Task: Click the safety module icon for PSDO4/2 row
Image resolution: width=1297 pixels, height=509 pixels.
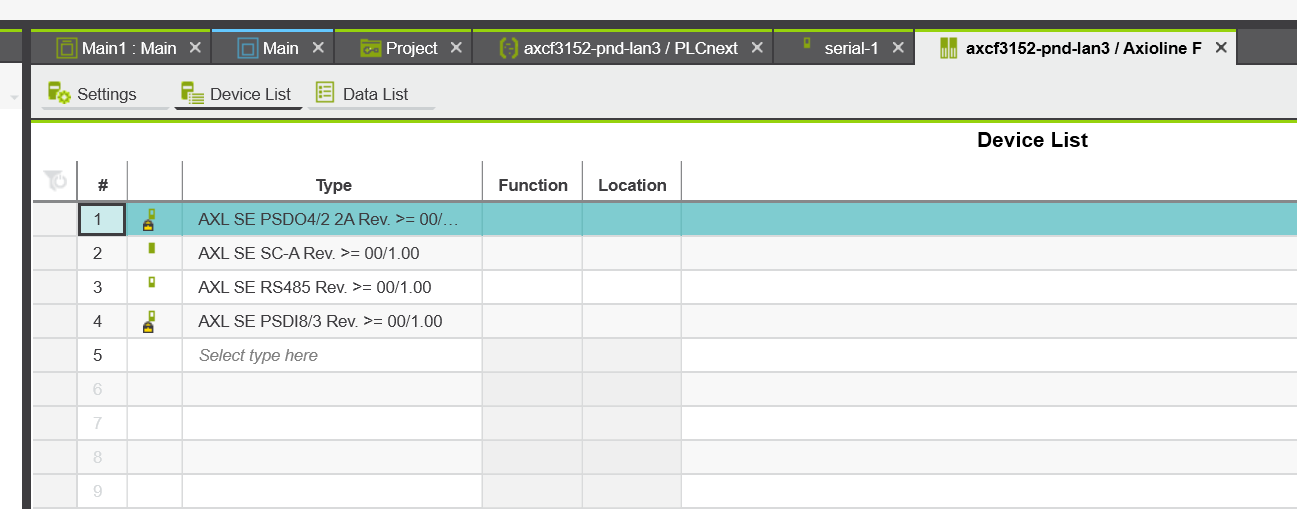Action: tap(150, 219)
